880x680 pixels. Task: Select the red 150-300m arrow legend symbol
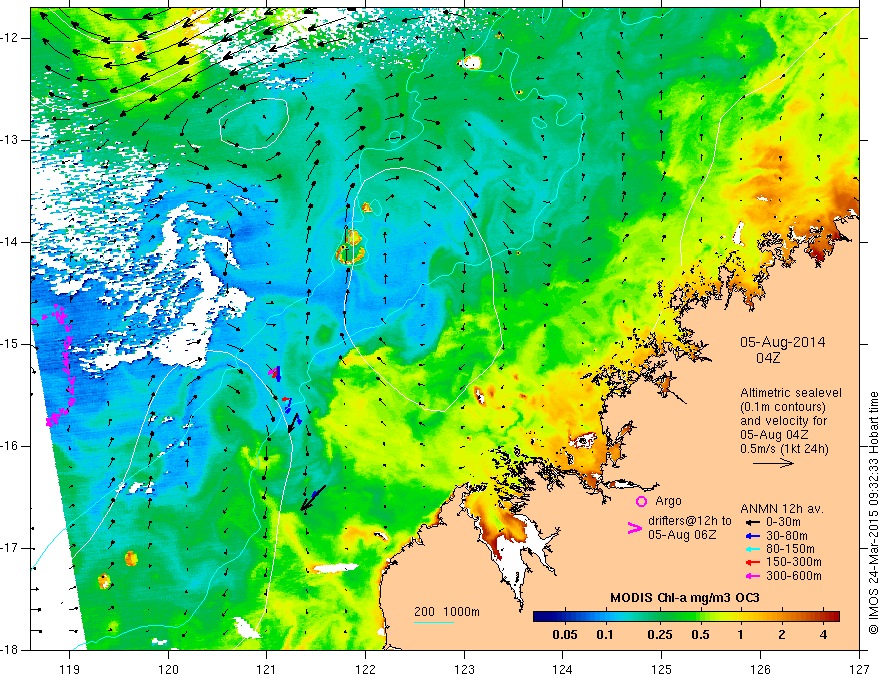(752, 562)
